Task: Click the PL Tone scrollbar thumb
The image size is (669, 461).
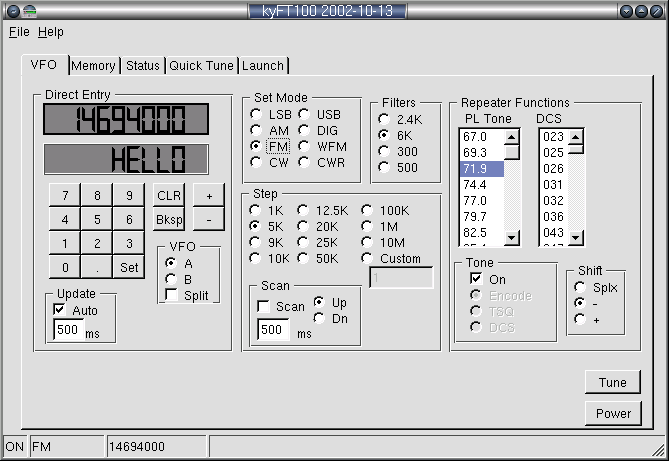Action: click(512, 152)
